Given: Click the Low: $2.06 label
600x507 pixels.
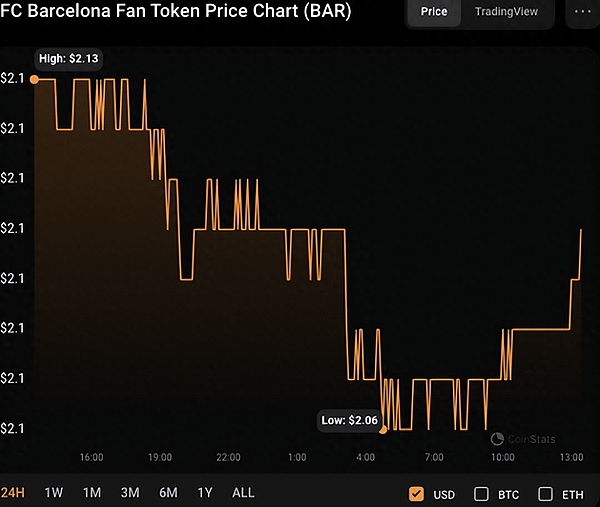Looking at the screenshot, I should click(x=349, y=420).
